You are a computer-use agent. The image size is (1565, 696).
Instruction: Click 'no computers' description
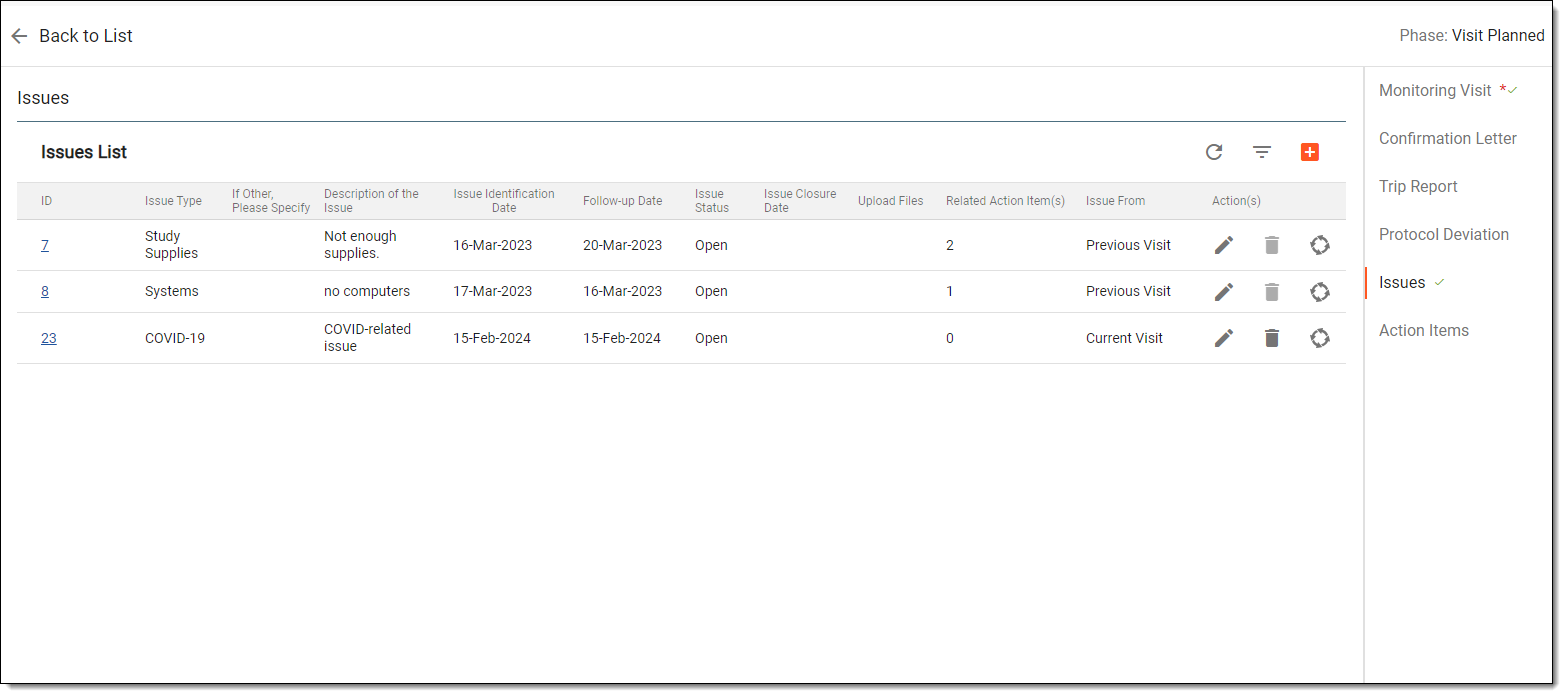coord(367,291)
